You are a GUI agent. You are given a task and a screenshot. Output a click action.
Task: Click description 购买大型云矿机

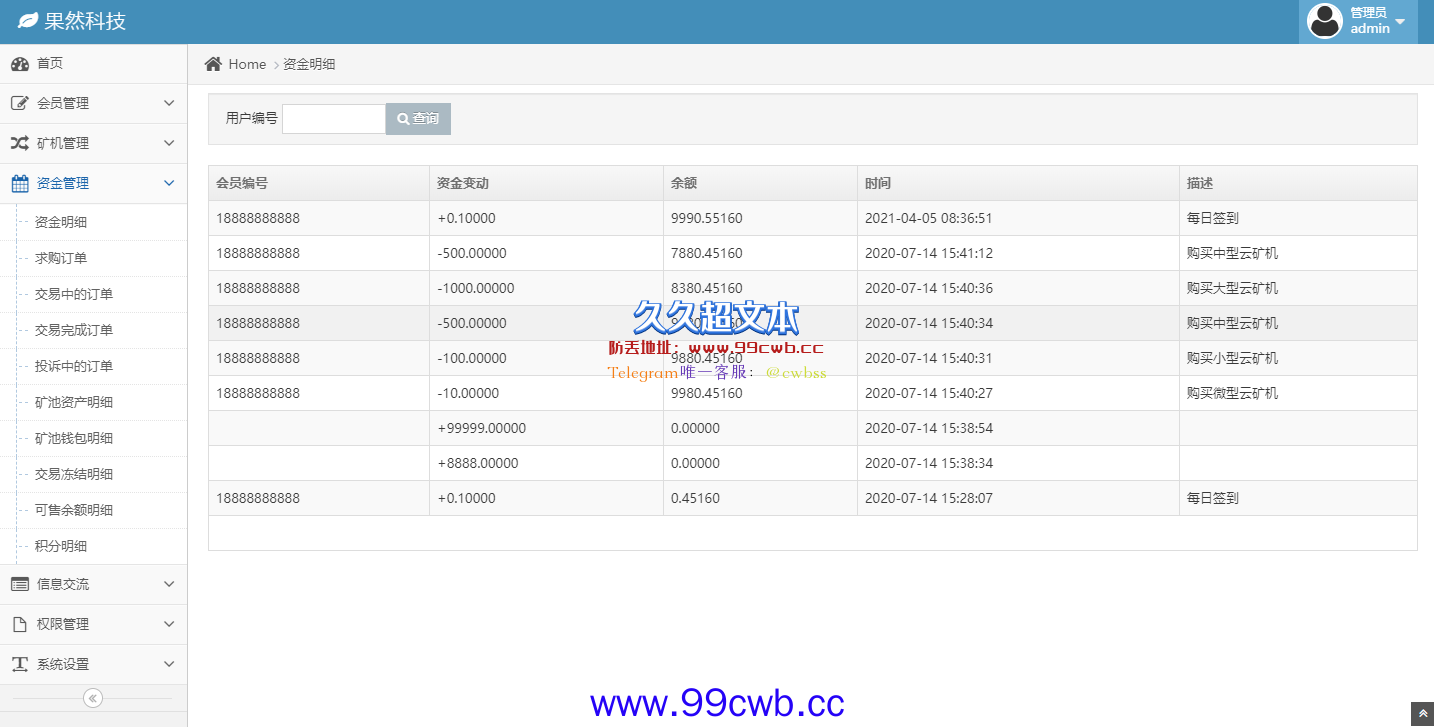[x=1232, y=288]
